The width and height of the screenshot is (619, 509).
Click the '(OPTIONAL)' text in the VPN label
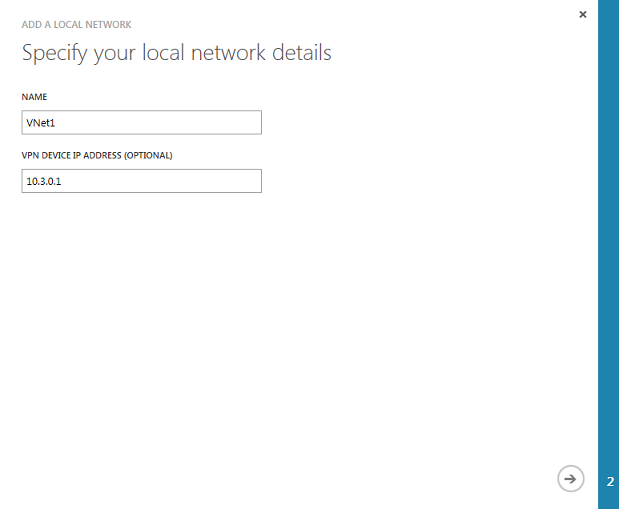[x=148, y=155]
